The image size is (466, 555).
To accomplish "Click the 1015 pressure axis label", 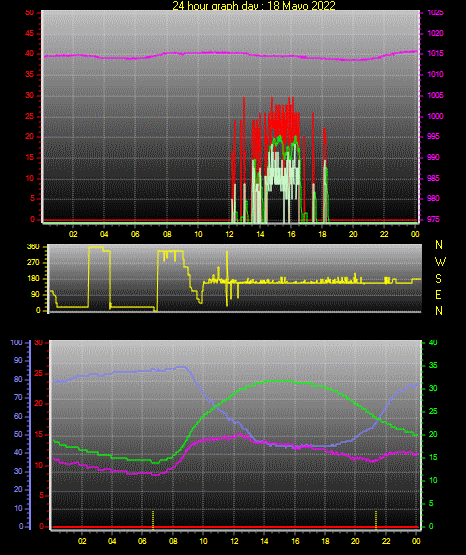I will point(435,53).
